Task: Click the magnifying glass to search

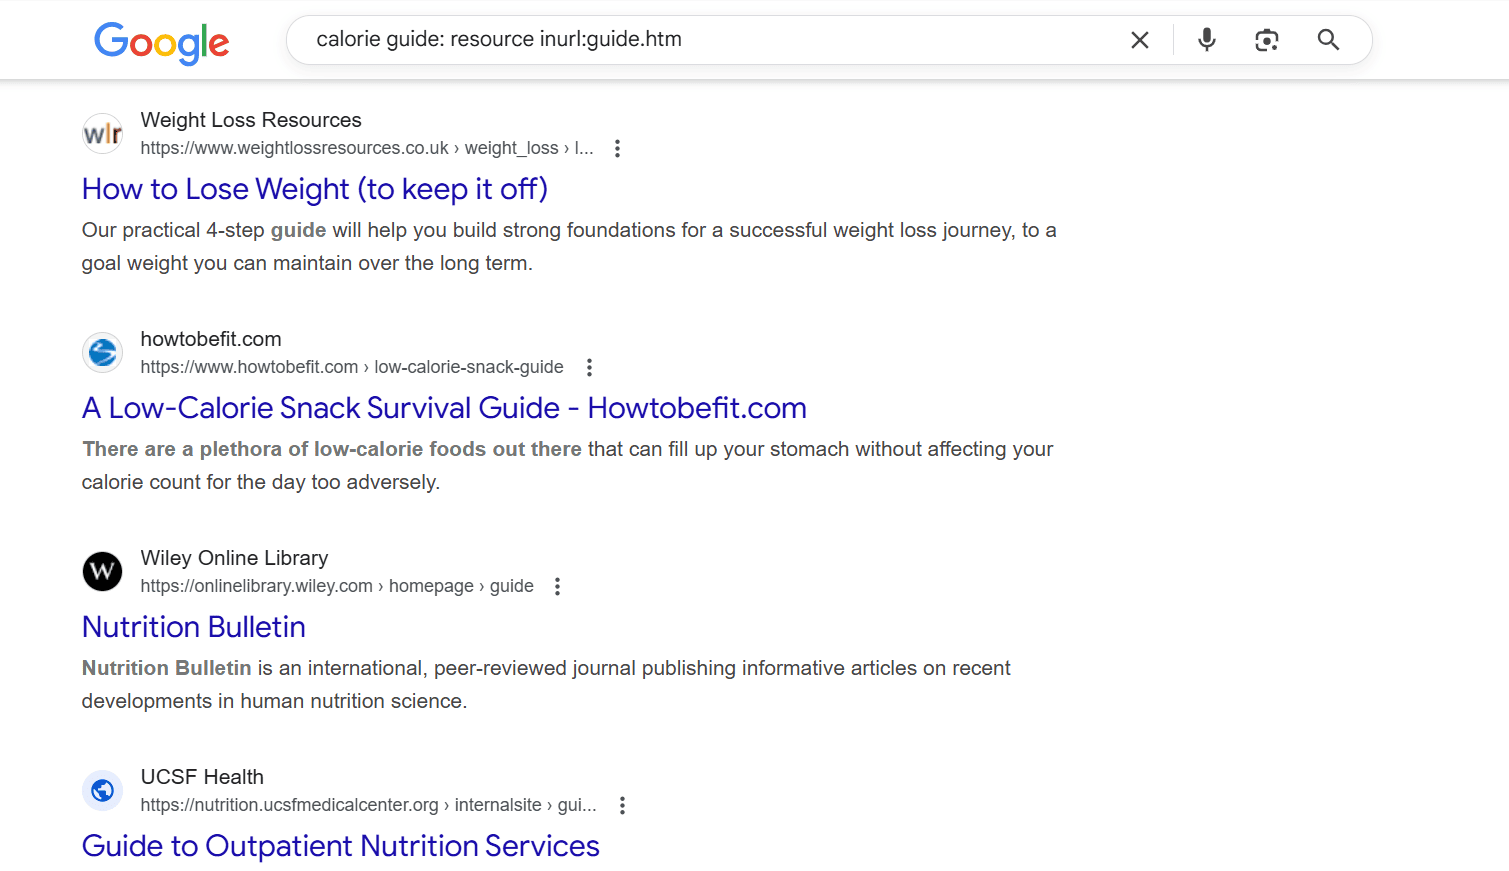Action: pyautogui.click(x=1328, y=39)
